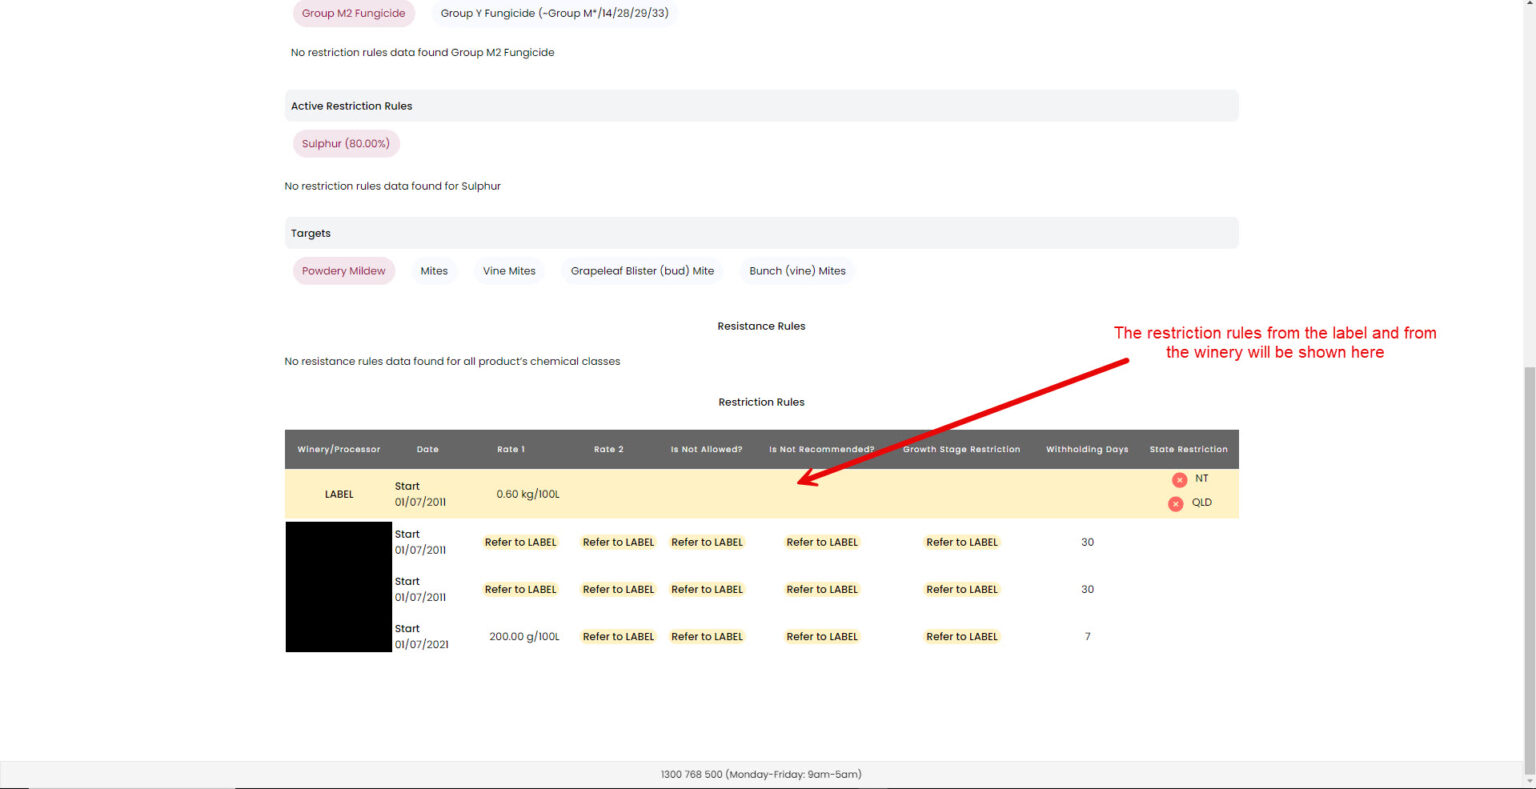Click the Winery/Processor column header
This screenshot has height=789, width=1536.
[339, 450]
